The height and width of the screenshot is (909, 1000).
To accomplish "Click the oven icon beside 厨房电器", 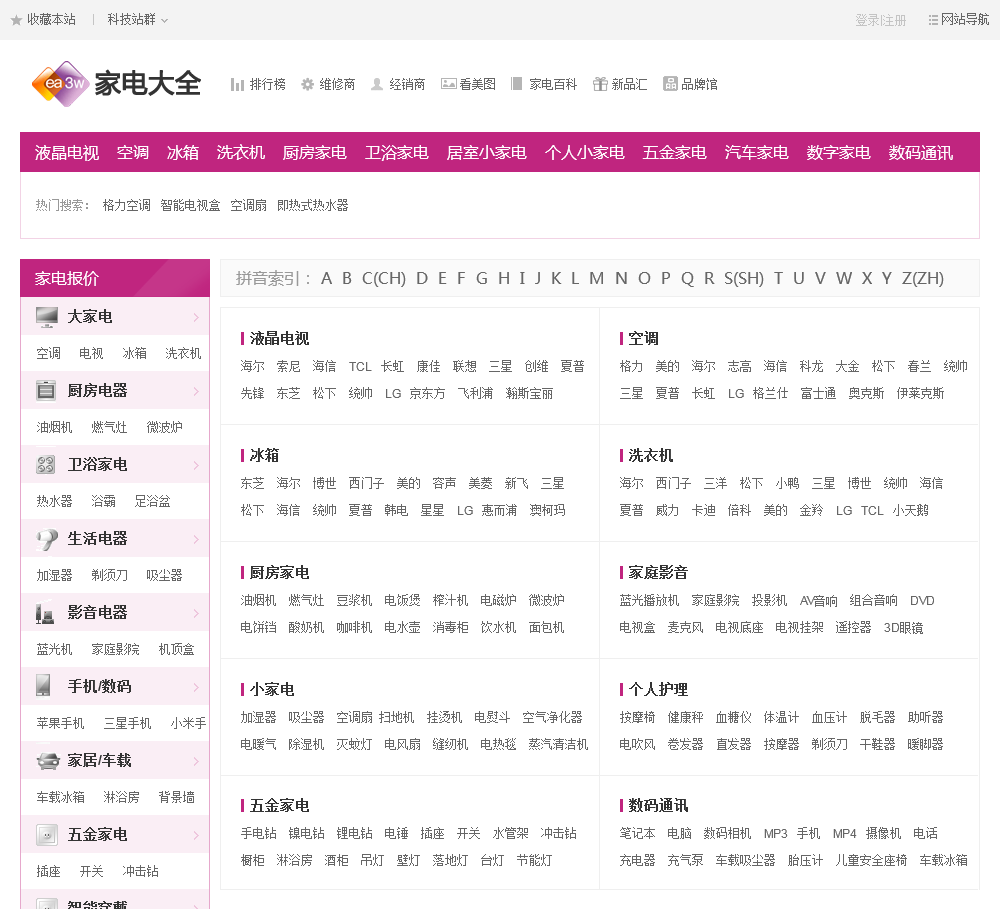I will (46, 390).
